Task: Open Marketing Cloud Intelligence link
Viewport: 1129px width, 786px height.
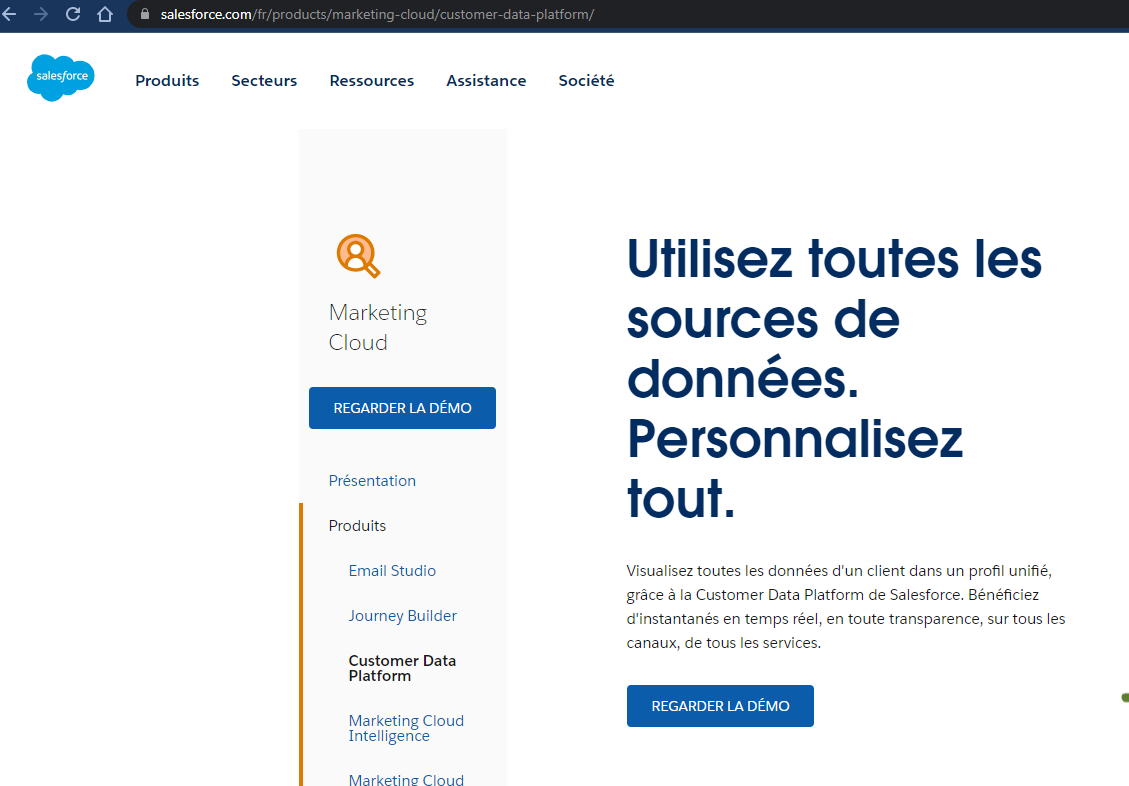Action: [406, 728]
